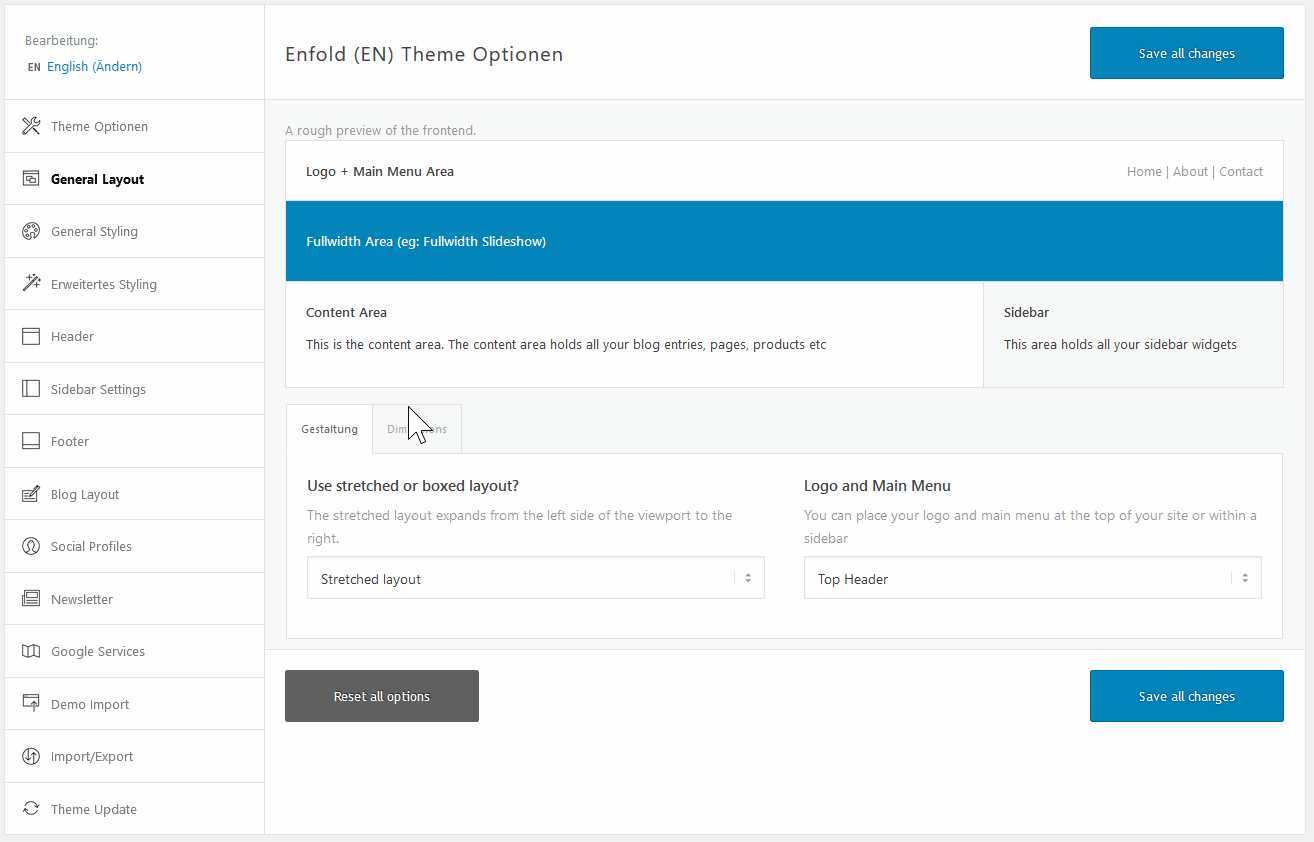Click the English (Ändern) language link
This screenshot has width=1314, height=842.
[94, 67]
